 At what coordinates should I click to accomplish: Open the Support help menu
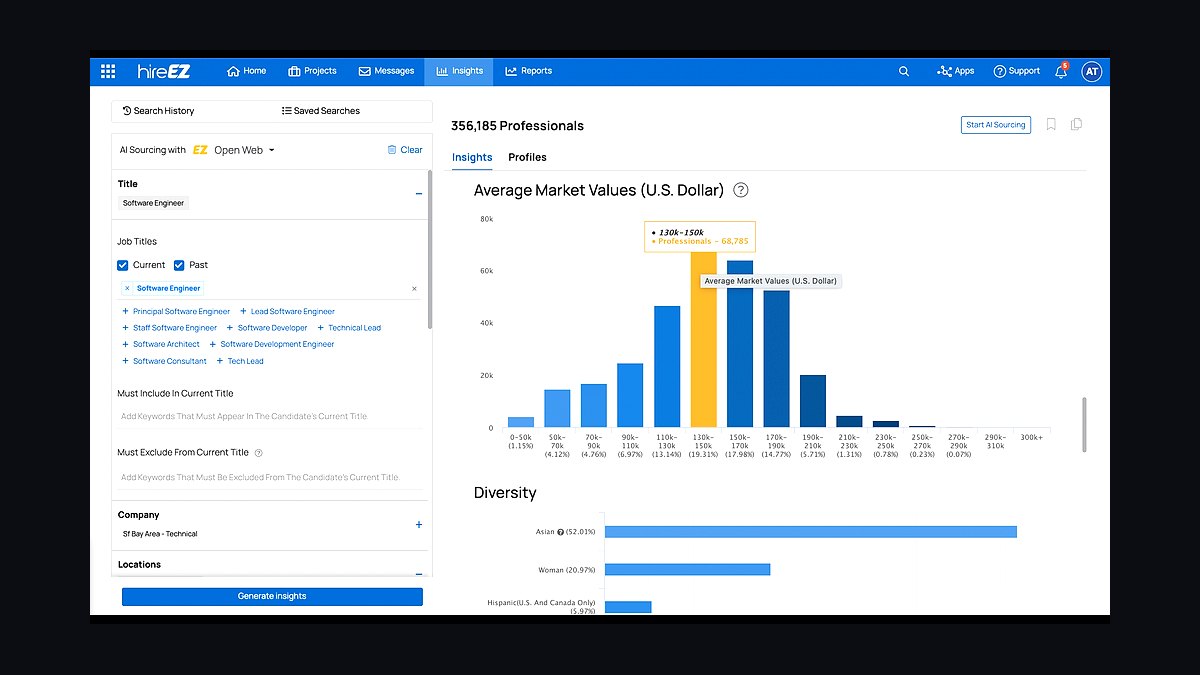(x=1016, y=71)
